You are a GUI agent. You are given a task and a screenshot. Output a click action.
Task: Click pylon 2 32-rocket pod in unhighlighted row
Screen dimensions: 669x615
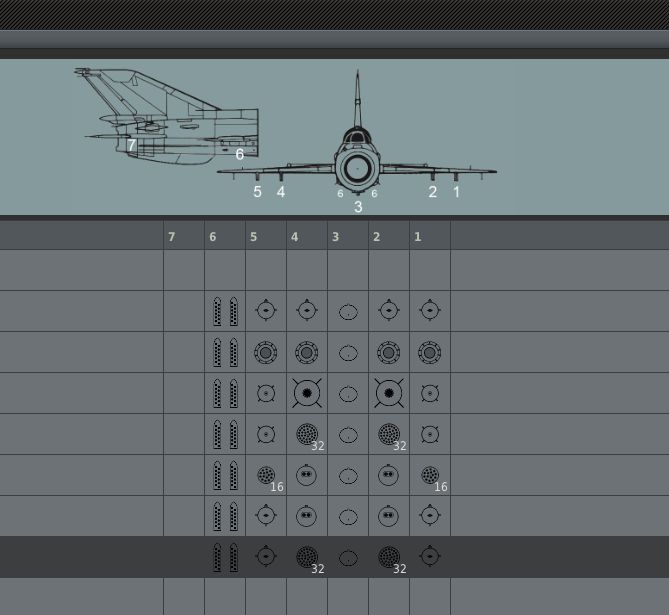tap(389, 434)
